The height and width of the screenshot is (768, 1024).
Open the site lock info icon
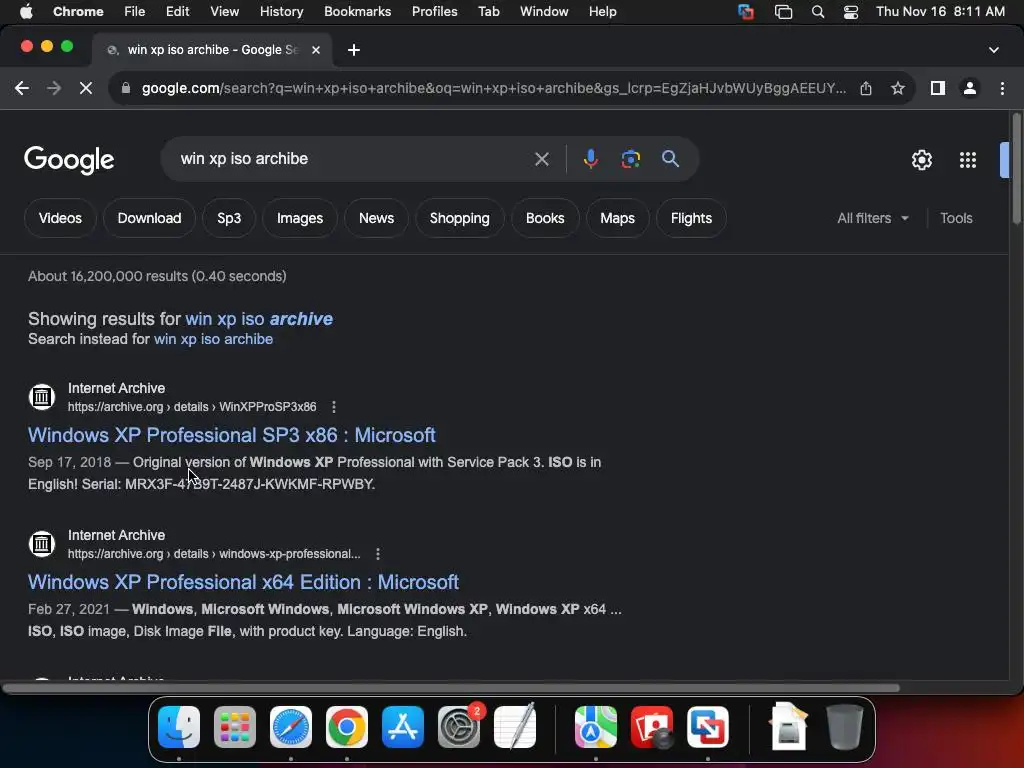point(126,88)
